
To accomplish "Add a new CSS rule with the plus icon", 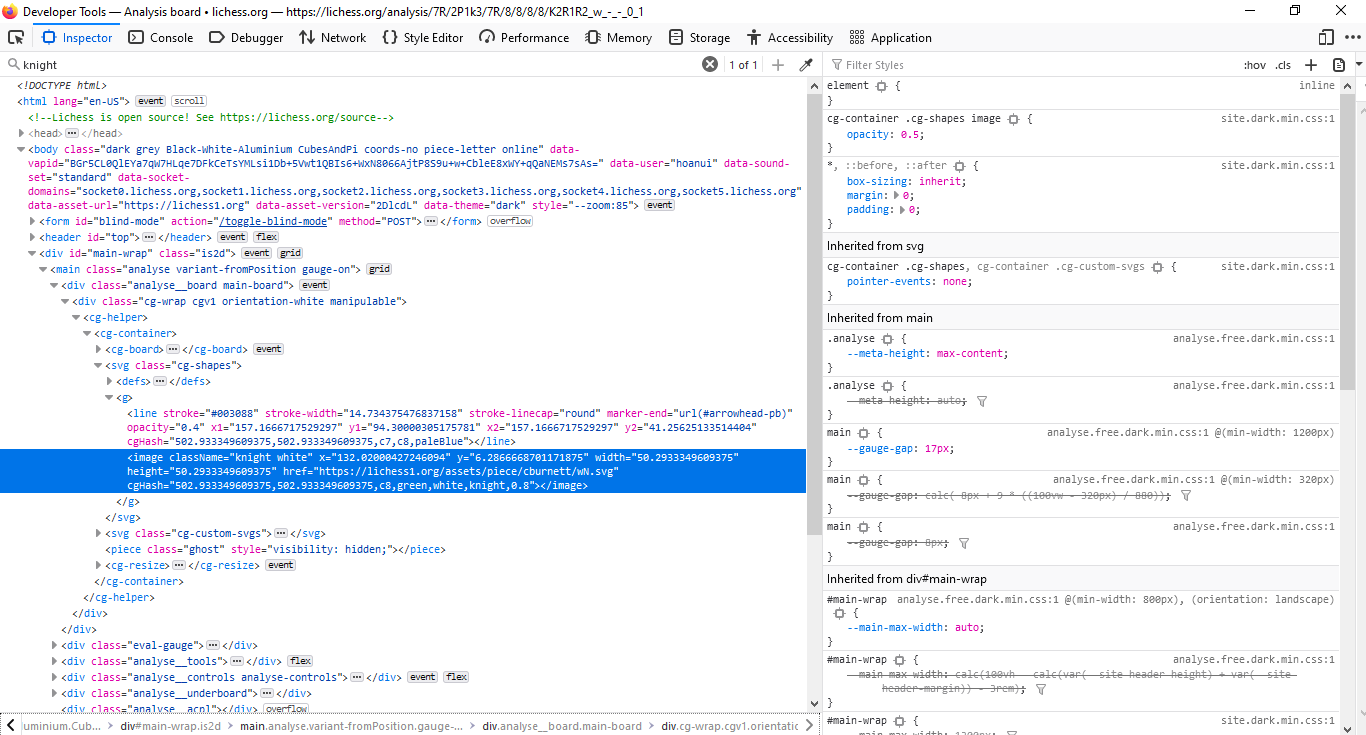I will pyautogui.click(x=1310, y=64).
